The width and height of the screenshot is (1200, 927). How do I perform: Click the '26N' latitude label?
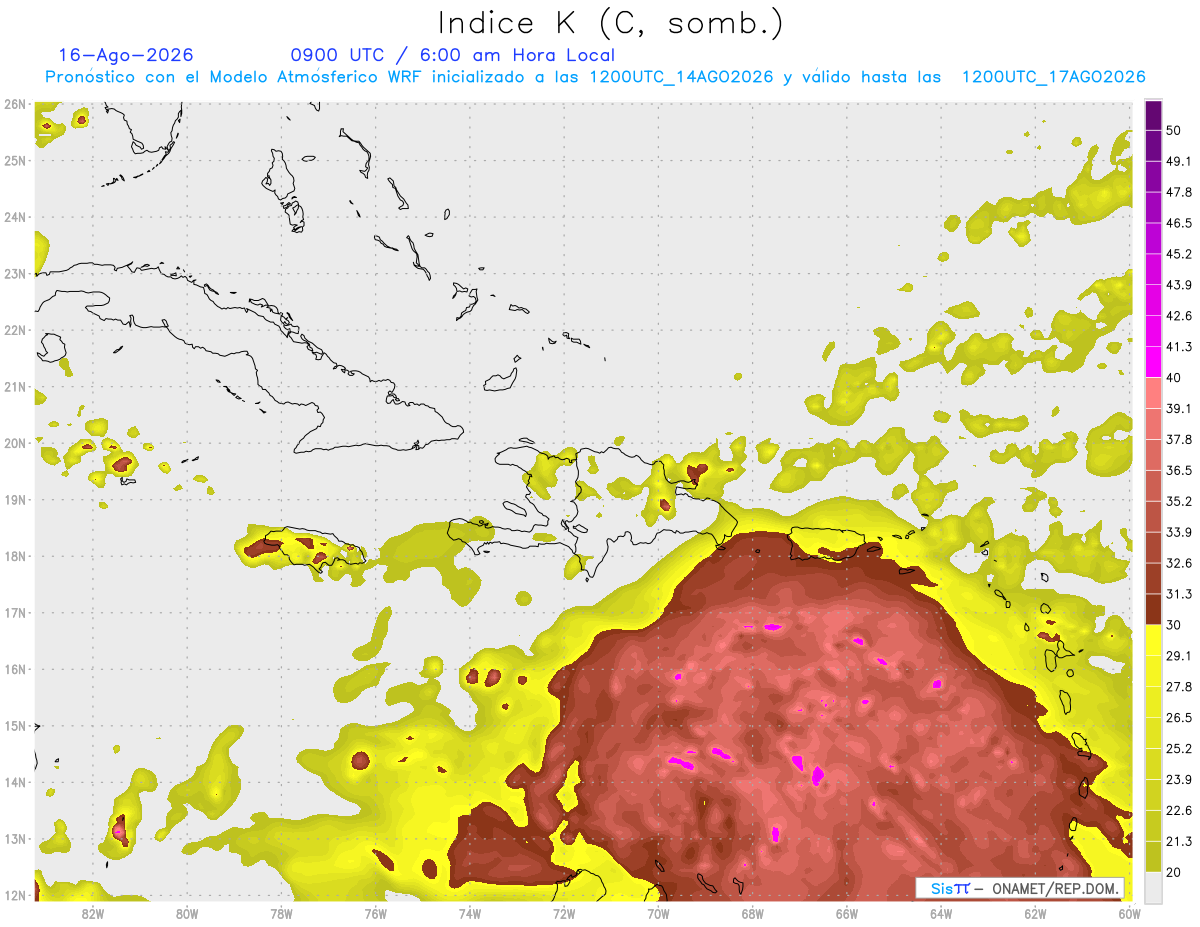tap(15, 104)
